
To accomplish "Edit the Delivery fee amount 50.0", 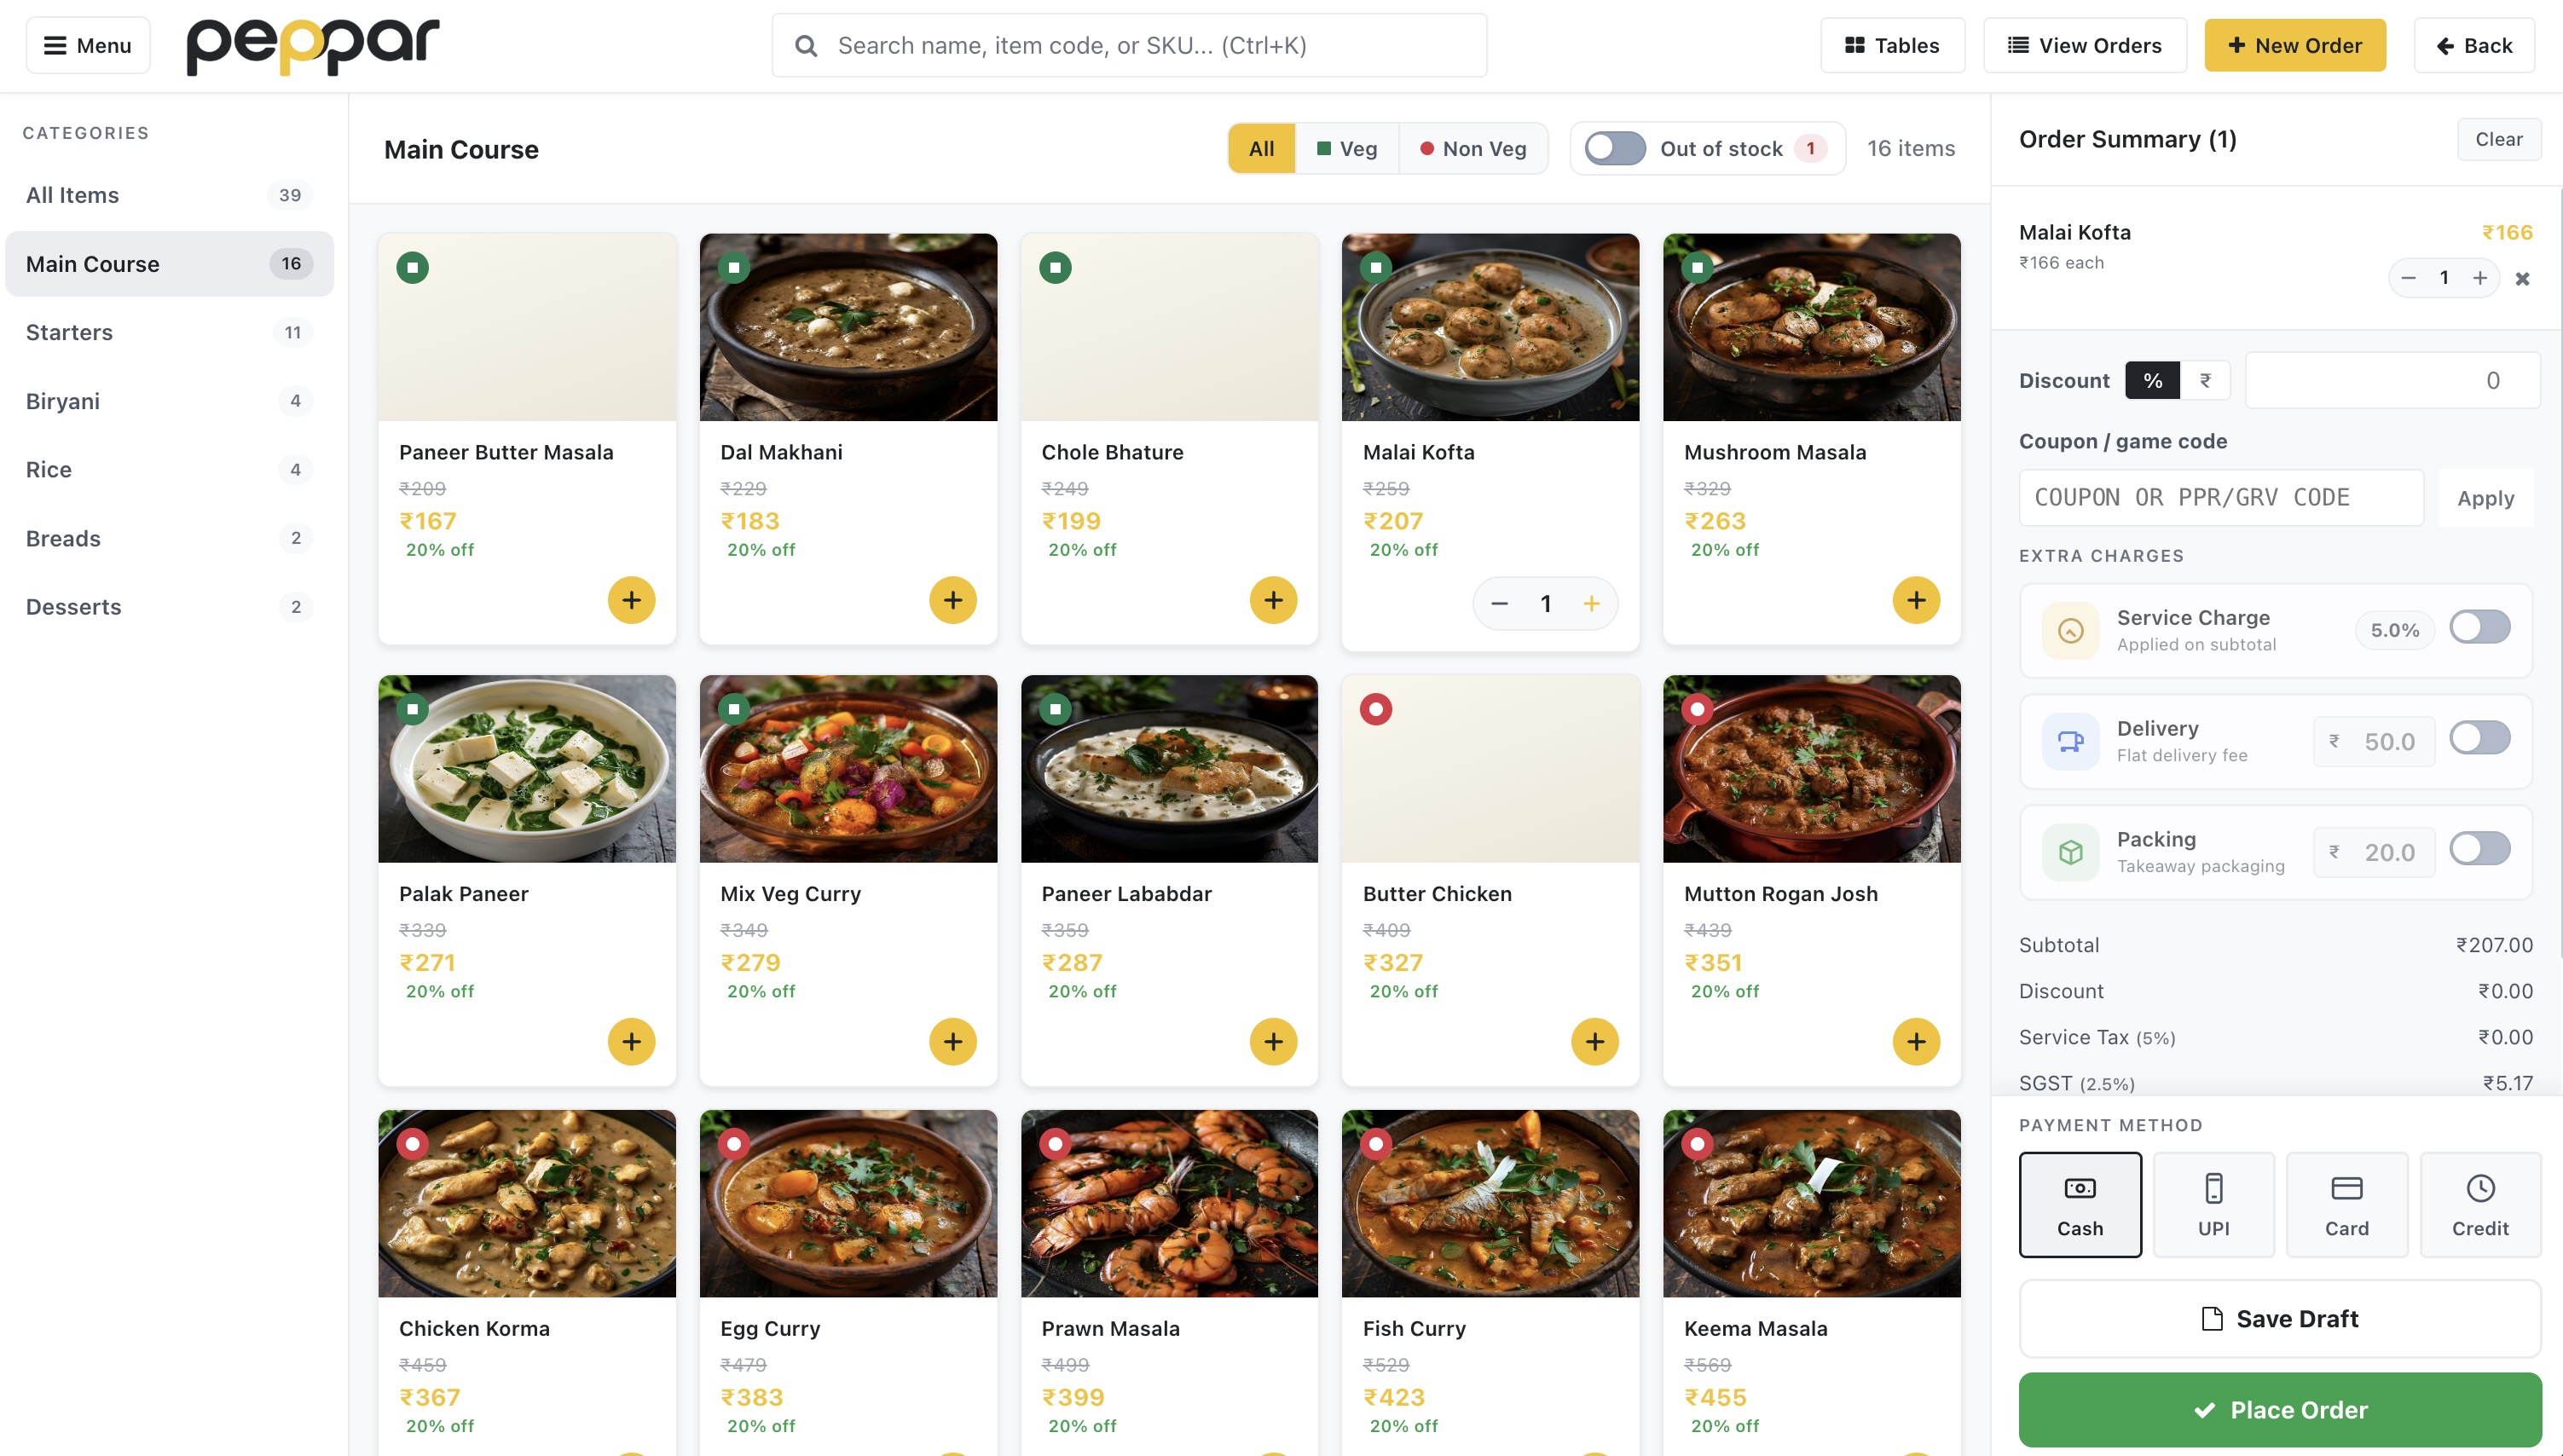I will (2374, 742).
